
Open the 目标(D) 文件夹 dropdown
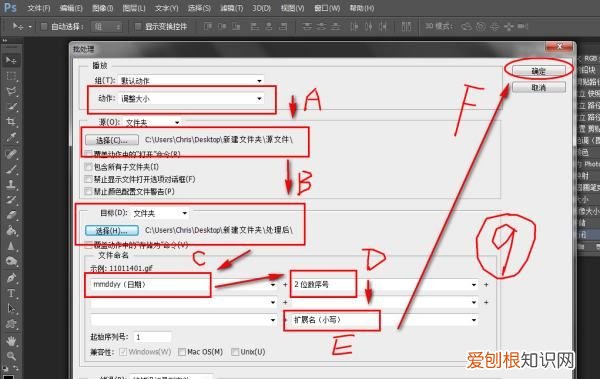tap(160, 213)
